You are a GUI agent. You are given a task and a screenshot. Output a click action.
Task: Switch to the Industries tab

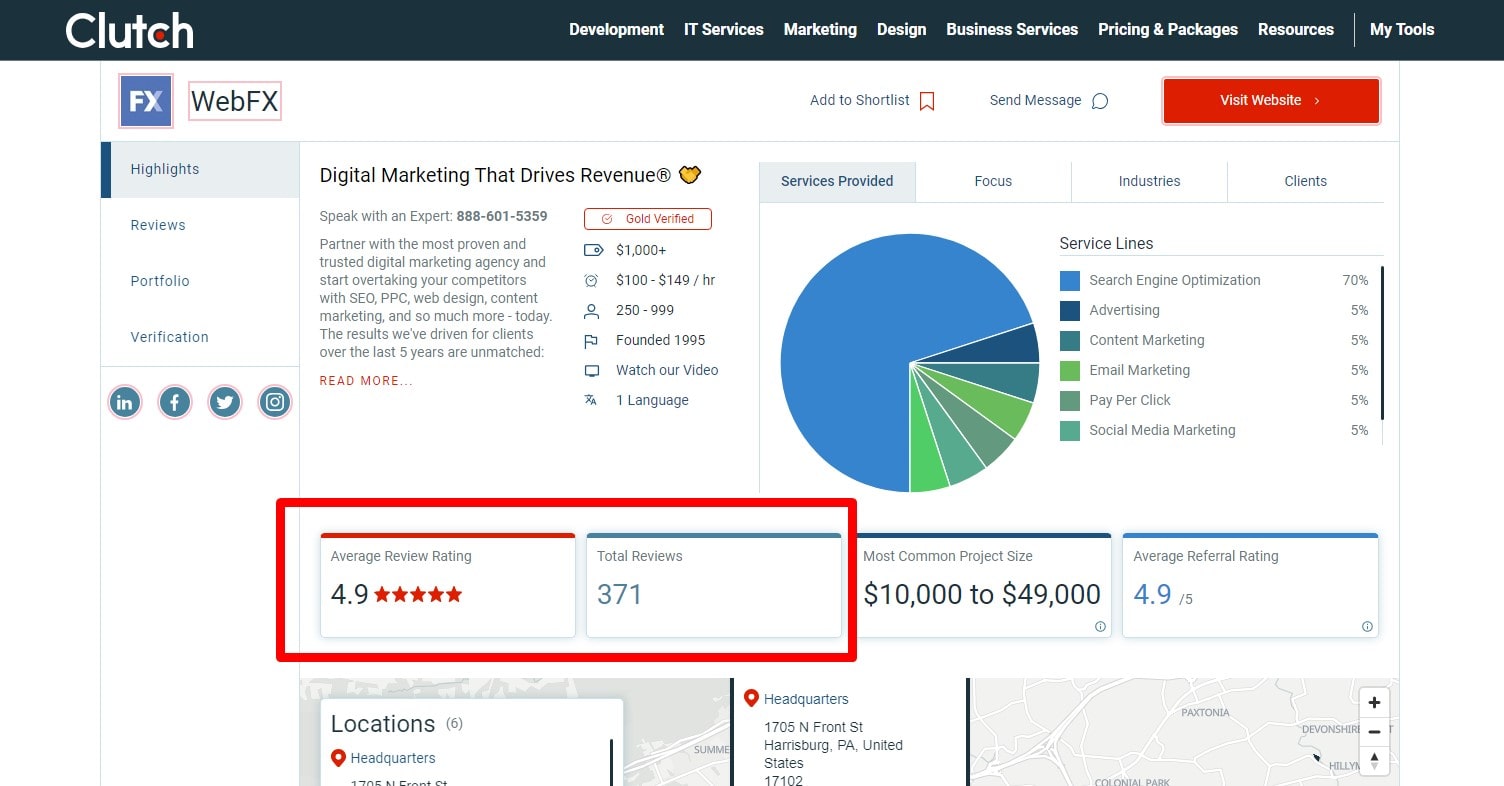pyautogui.click(x=1149, y=182)
